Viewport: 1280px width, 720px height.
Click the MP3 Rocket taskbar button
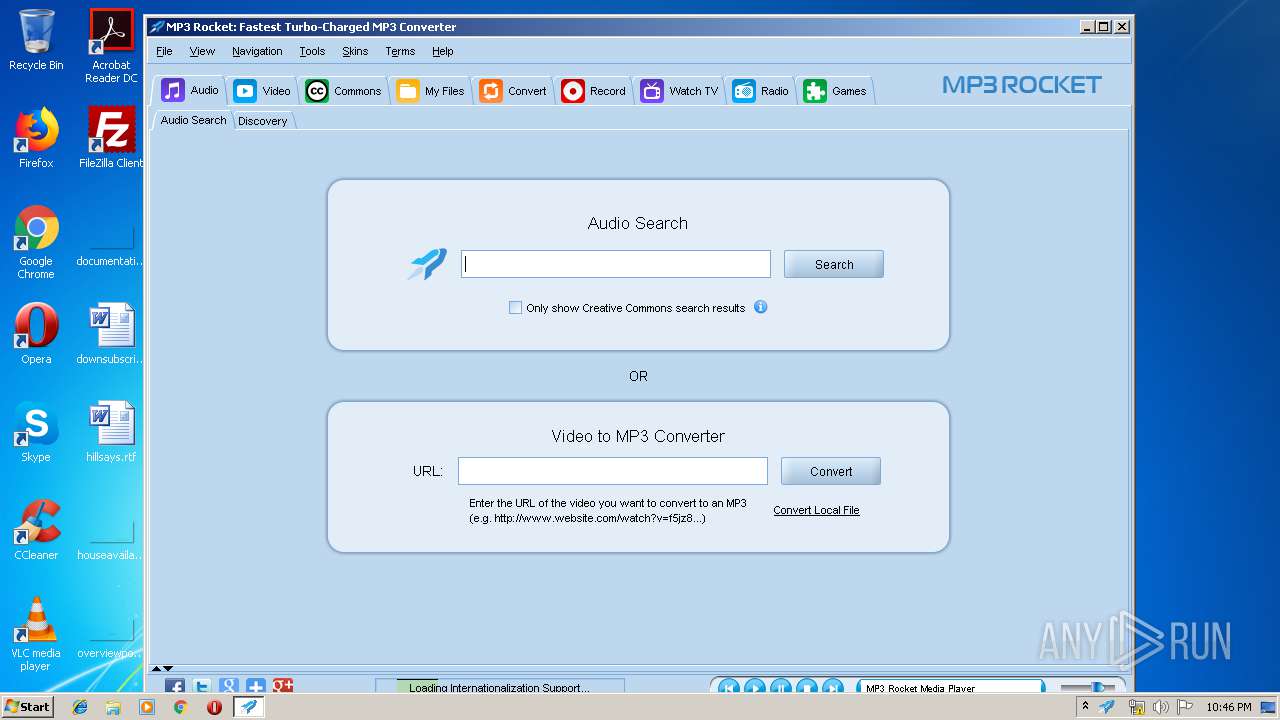coord(249,707)
